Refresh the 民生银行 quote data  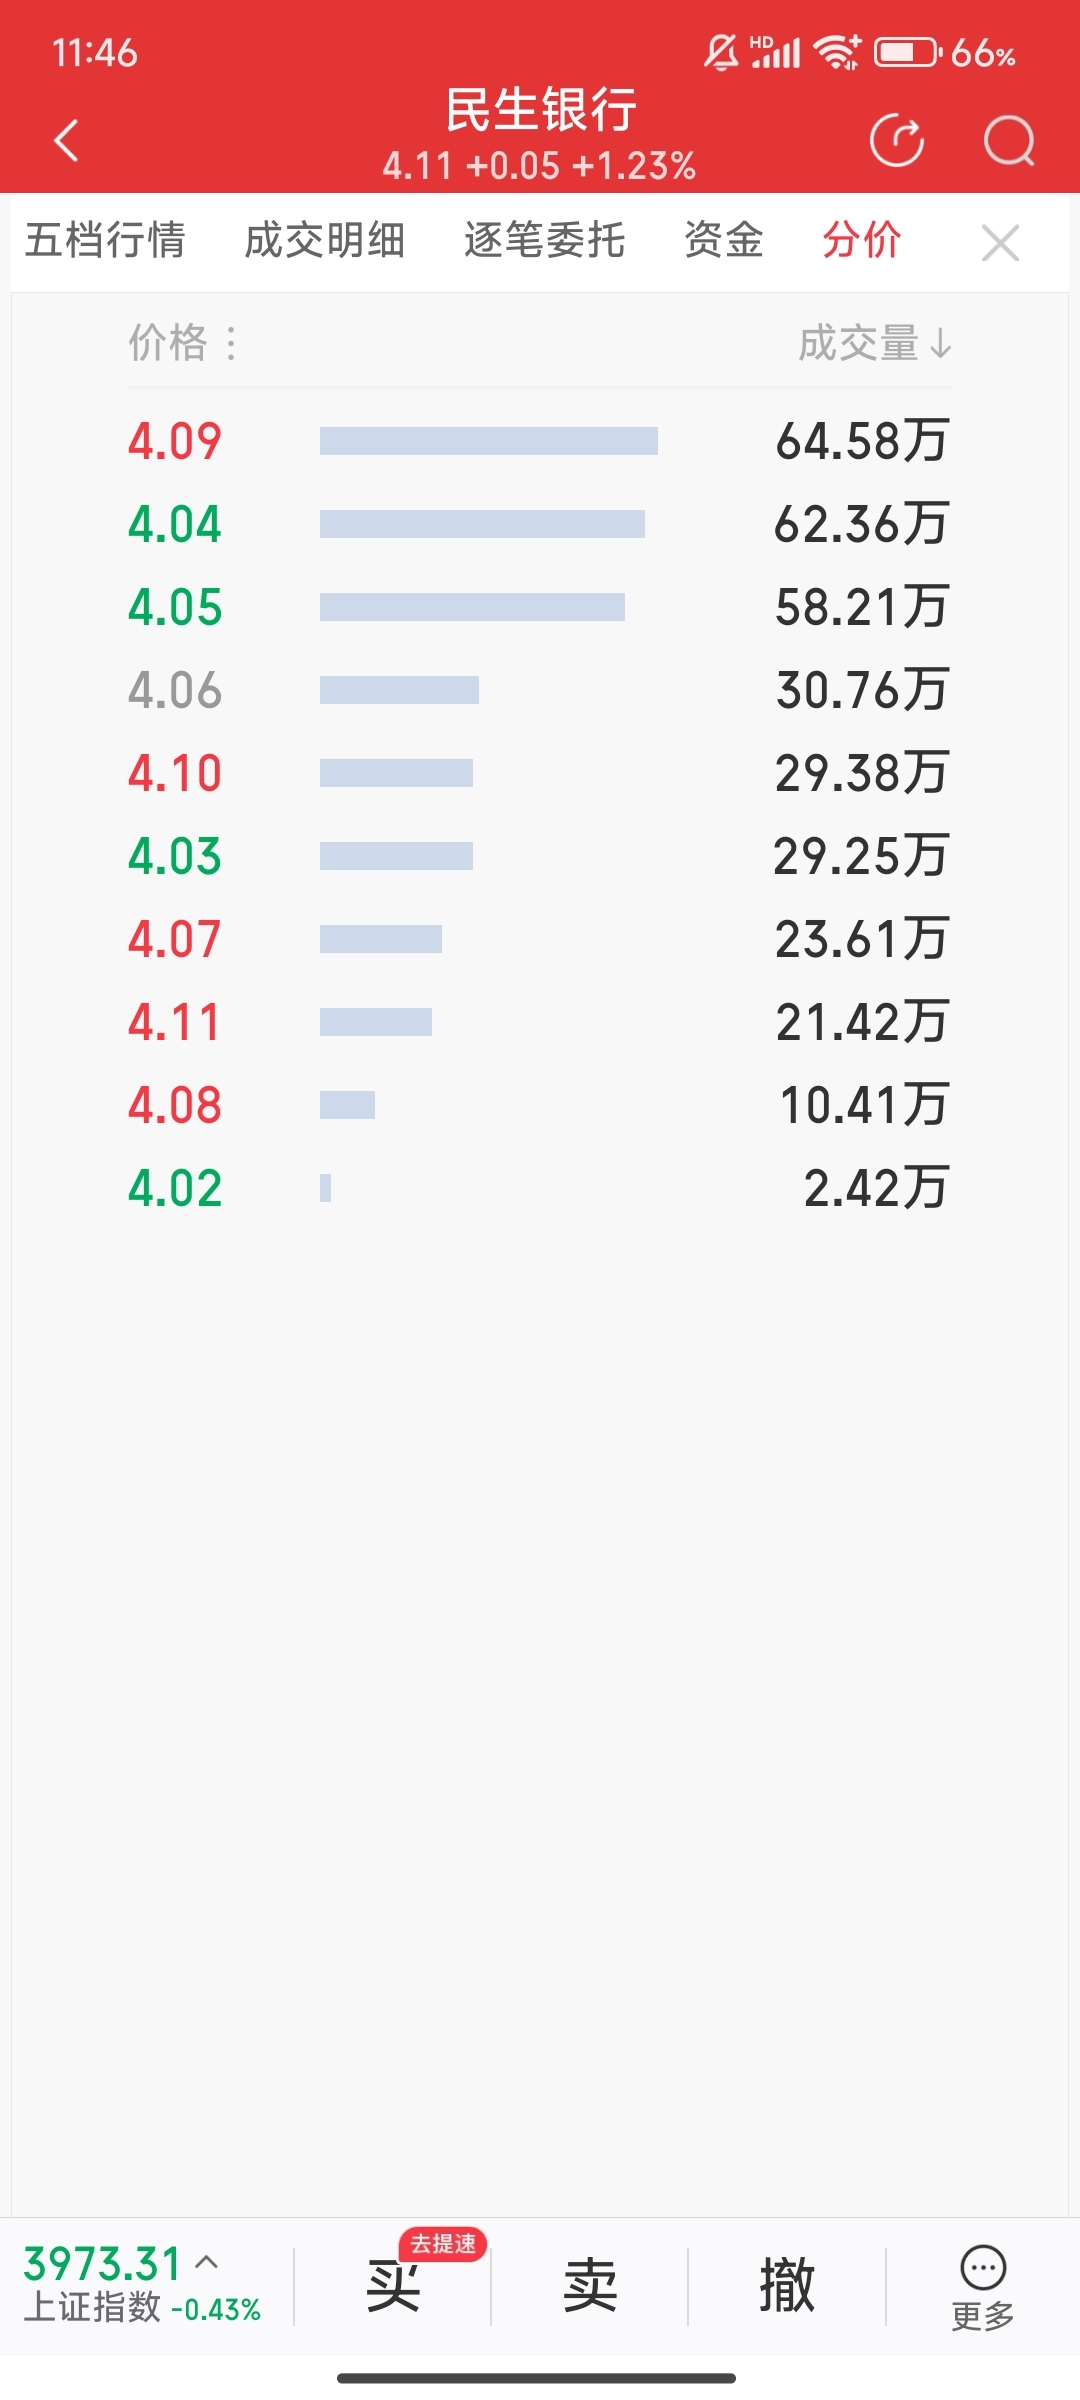[x=897, y=140]
